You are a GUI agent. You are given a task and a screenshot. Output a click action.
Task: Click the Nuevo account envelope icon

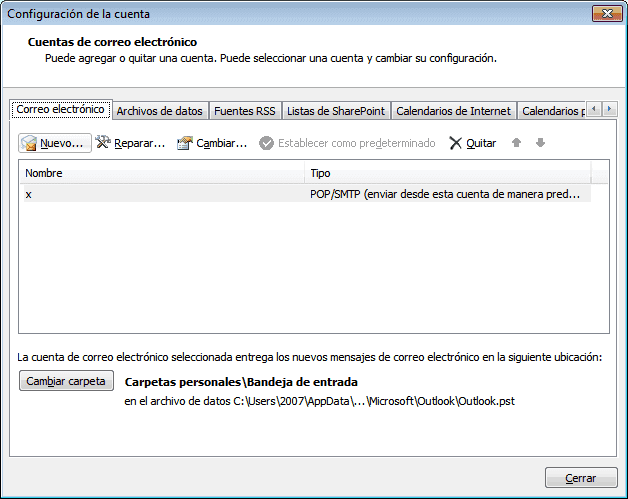point(30,143)
